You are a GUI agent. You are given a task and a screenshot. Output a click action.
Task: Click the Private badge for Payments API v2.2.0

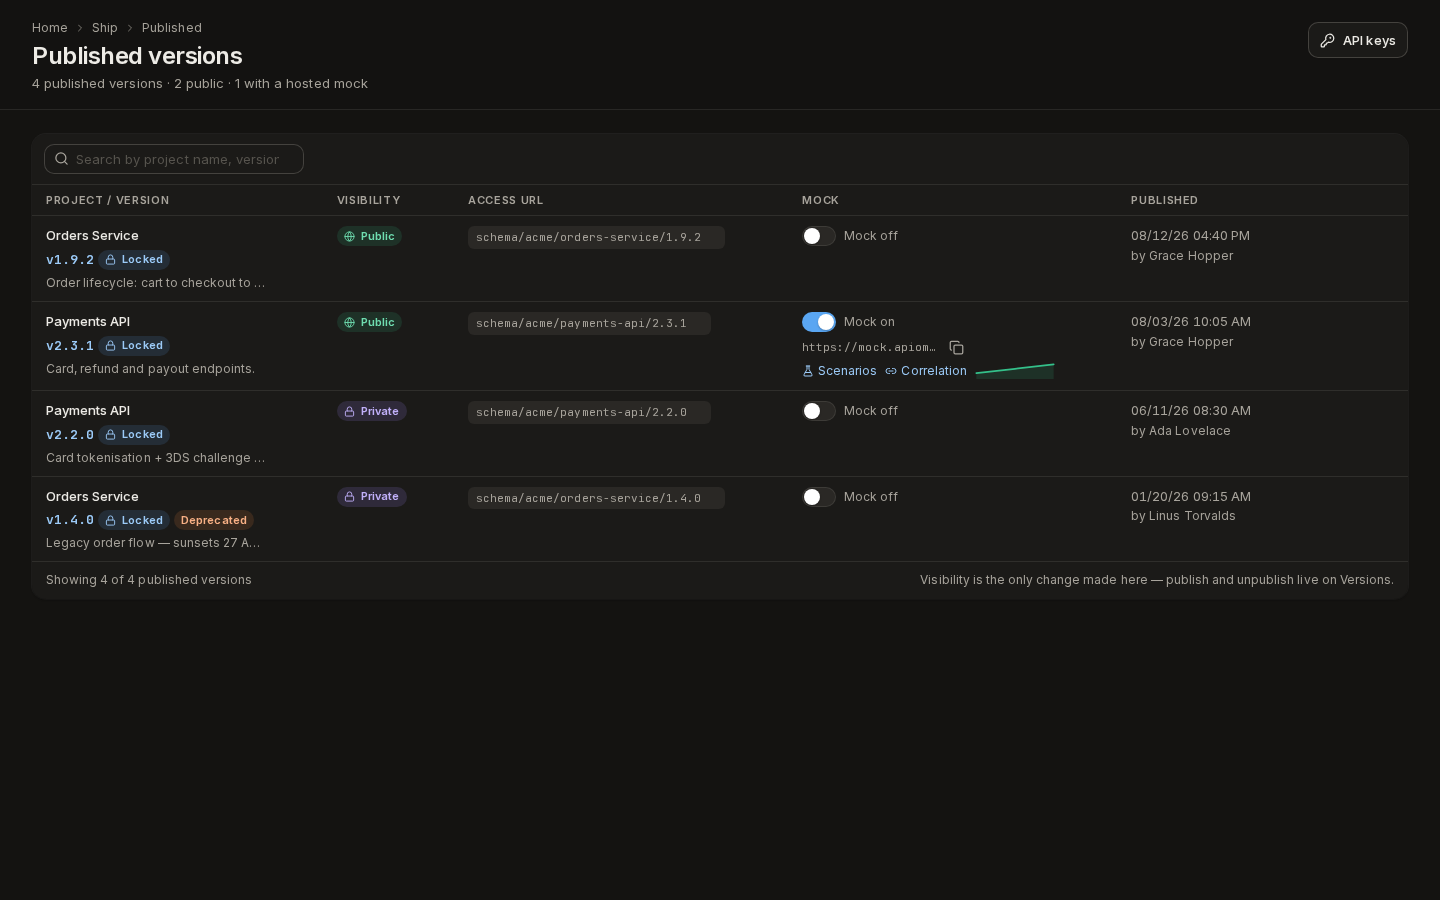click(372, 412)
